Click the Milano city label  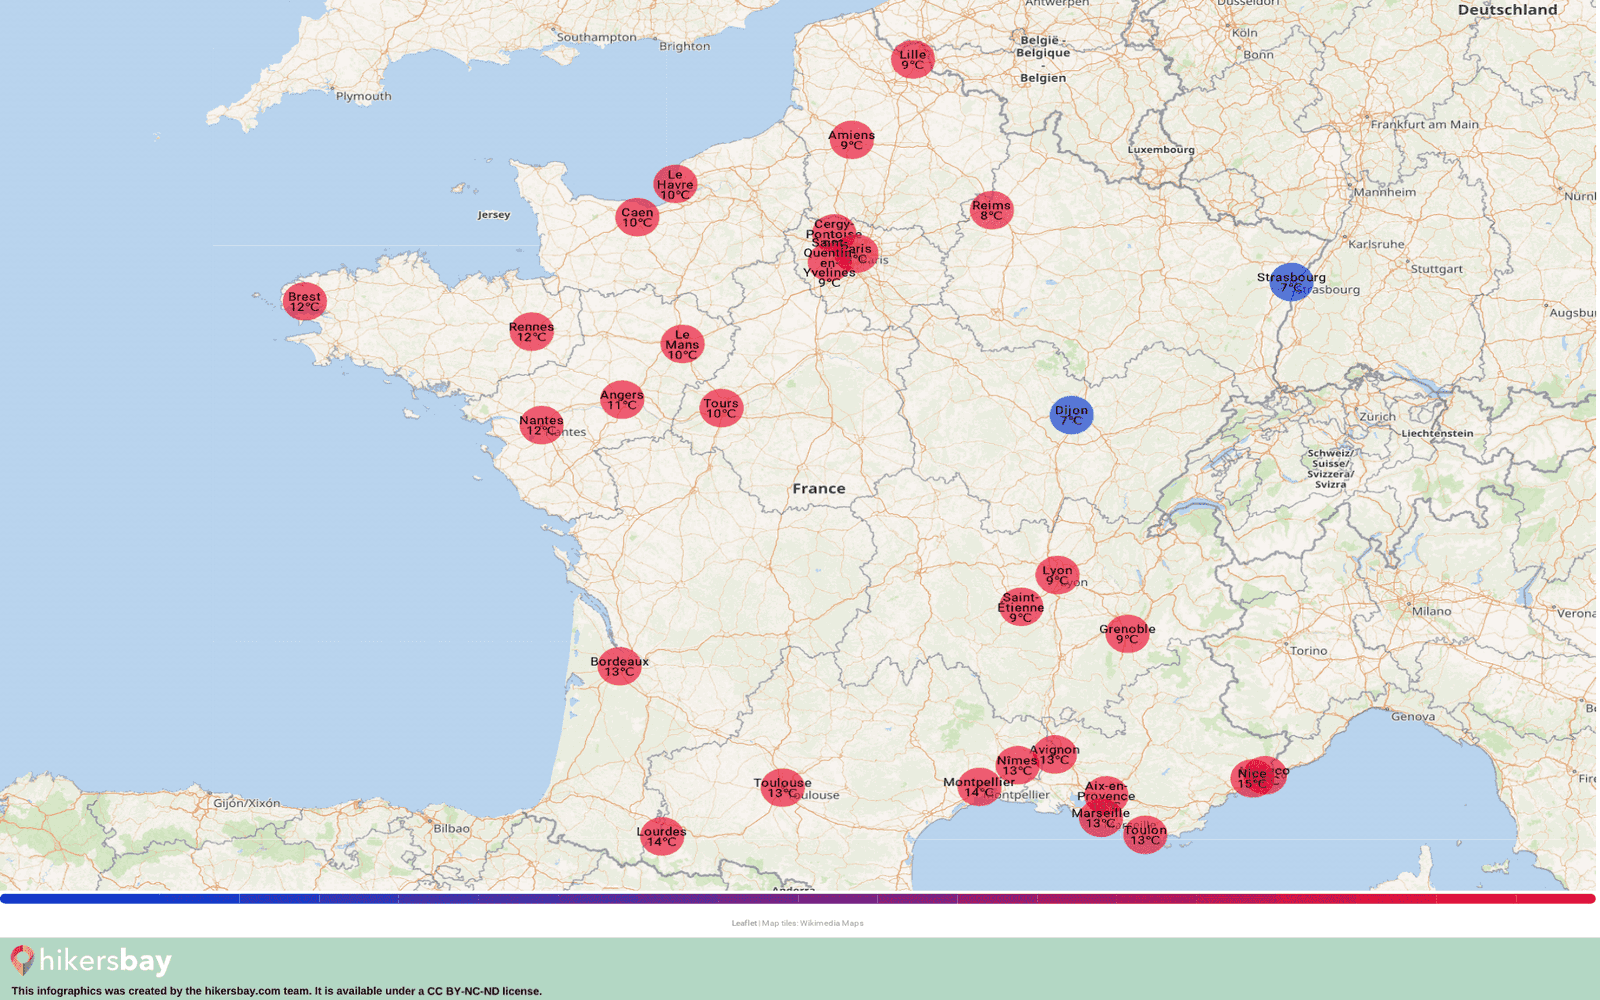pos(1431,611)
